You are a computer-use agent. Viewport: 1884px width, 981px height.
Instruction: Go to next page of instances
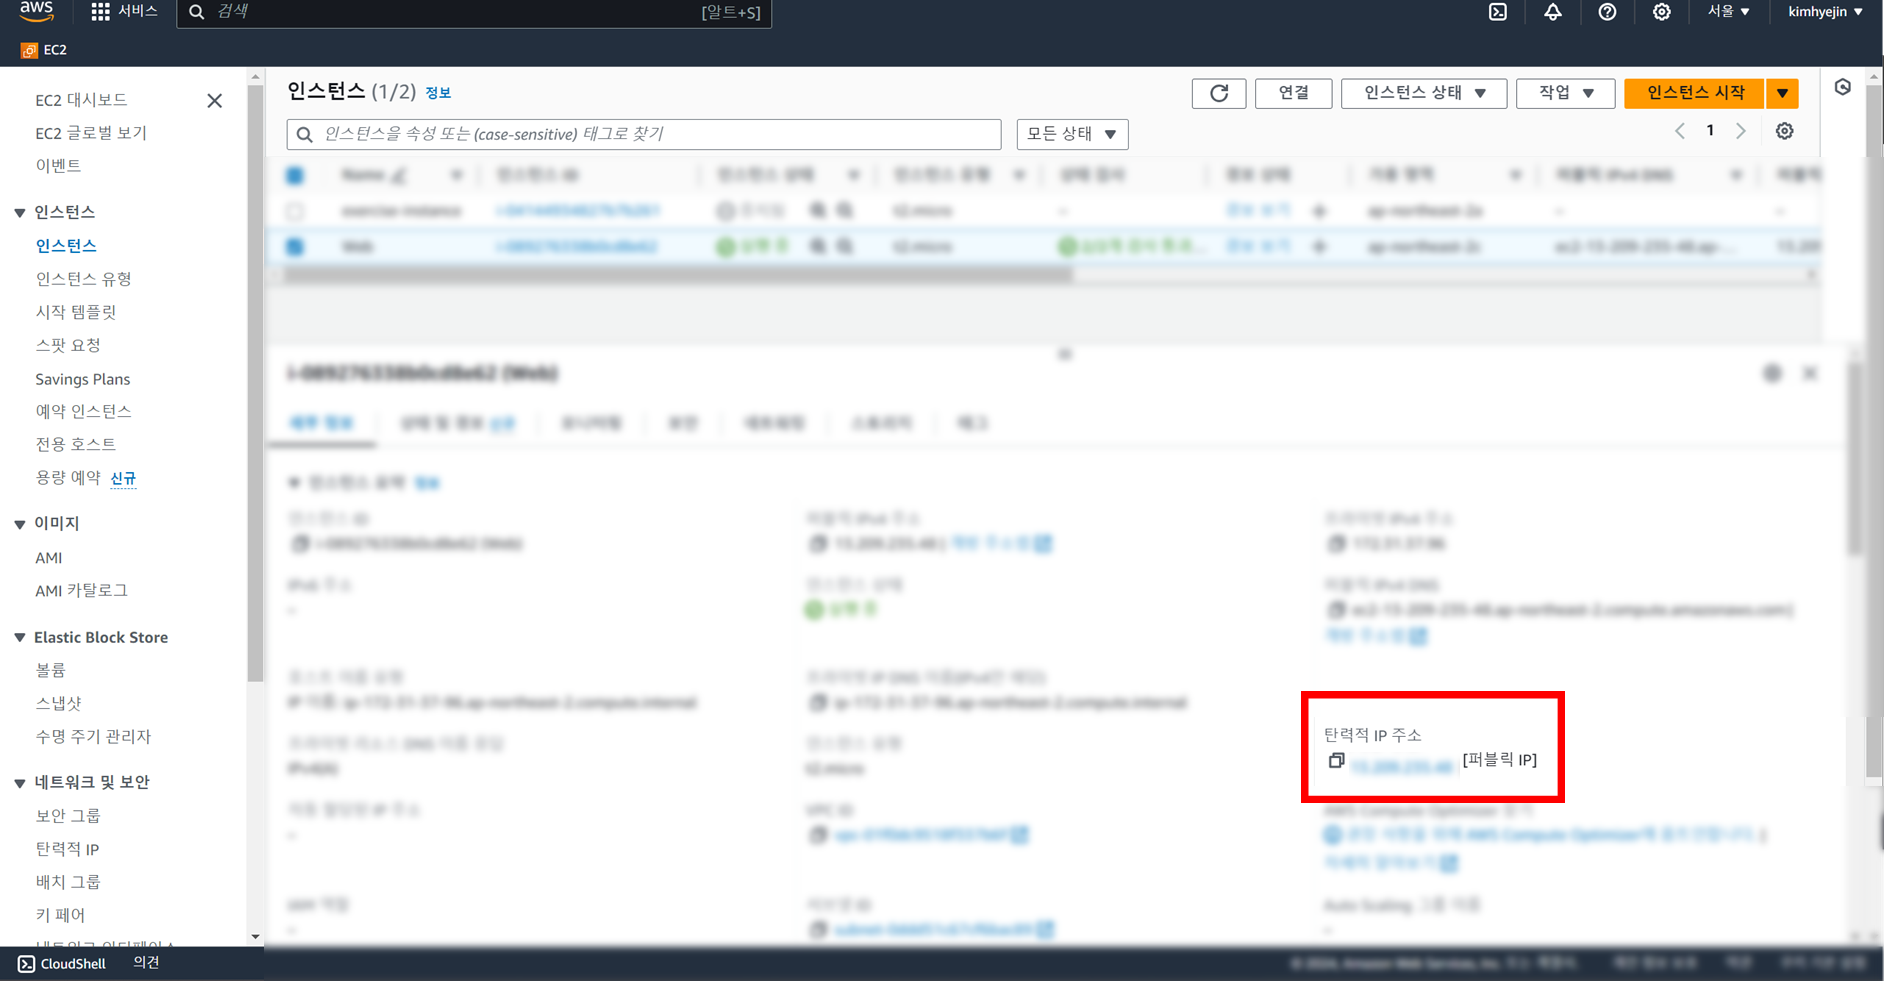pos(1741,131)
